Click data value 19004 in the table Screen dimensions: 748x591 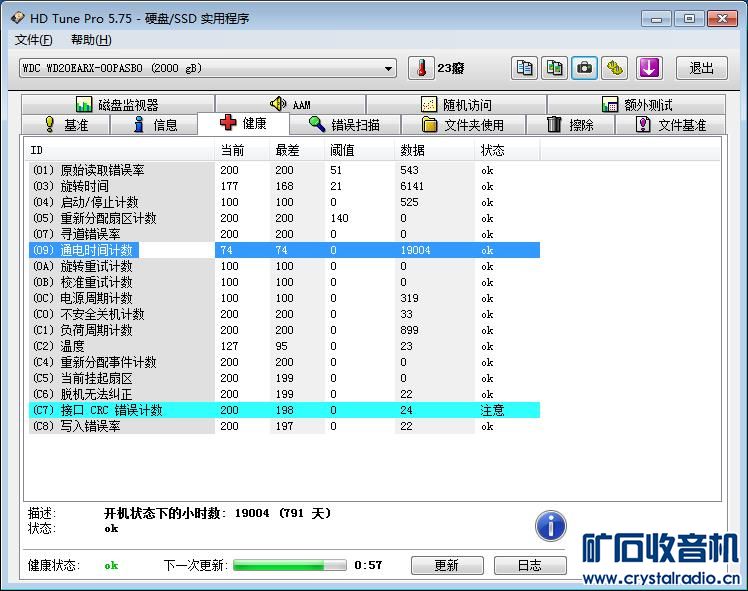tap(416, 250)
